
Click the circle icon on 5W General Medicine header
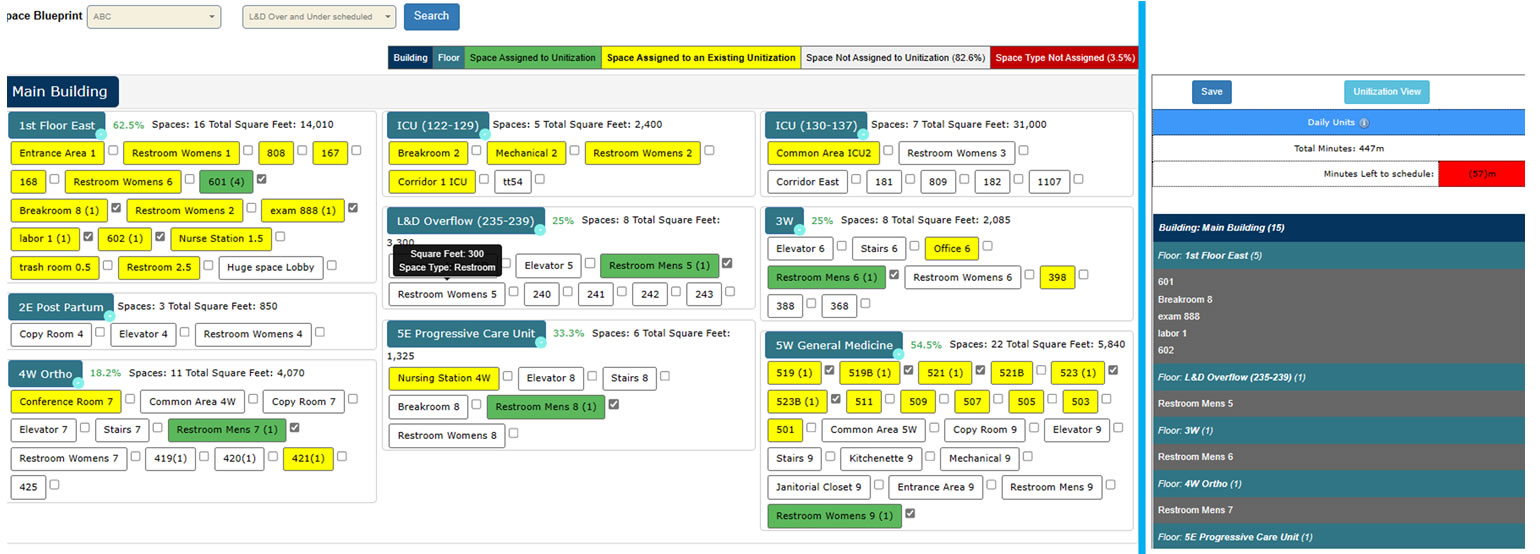(x=898, y=354)
